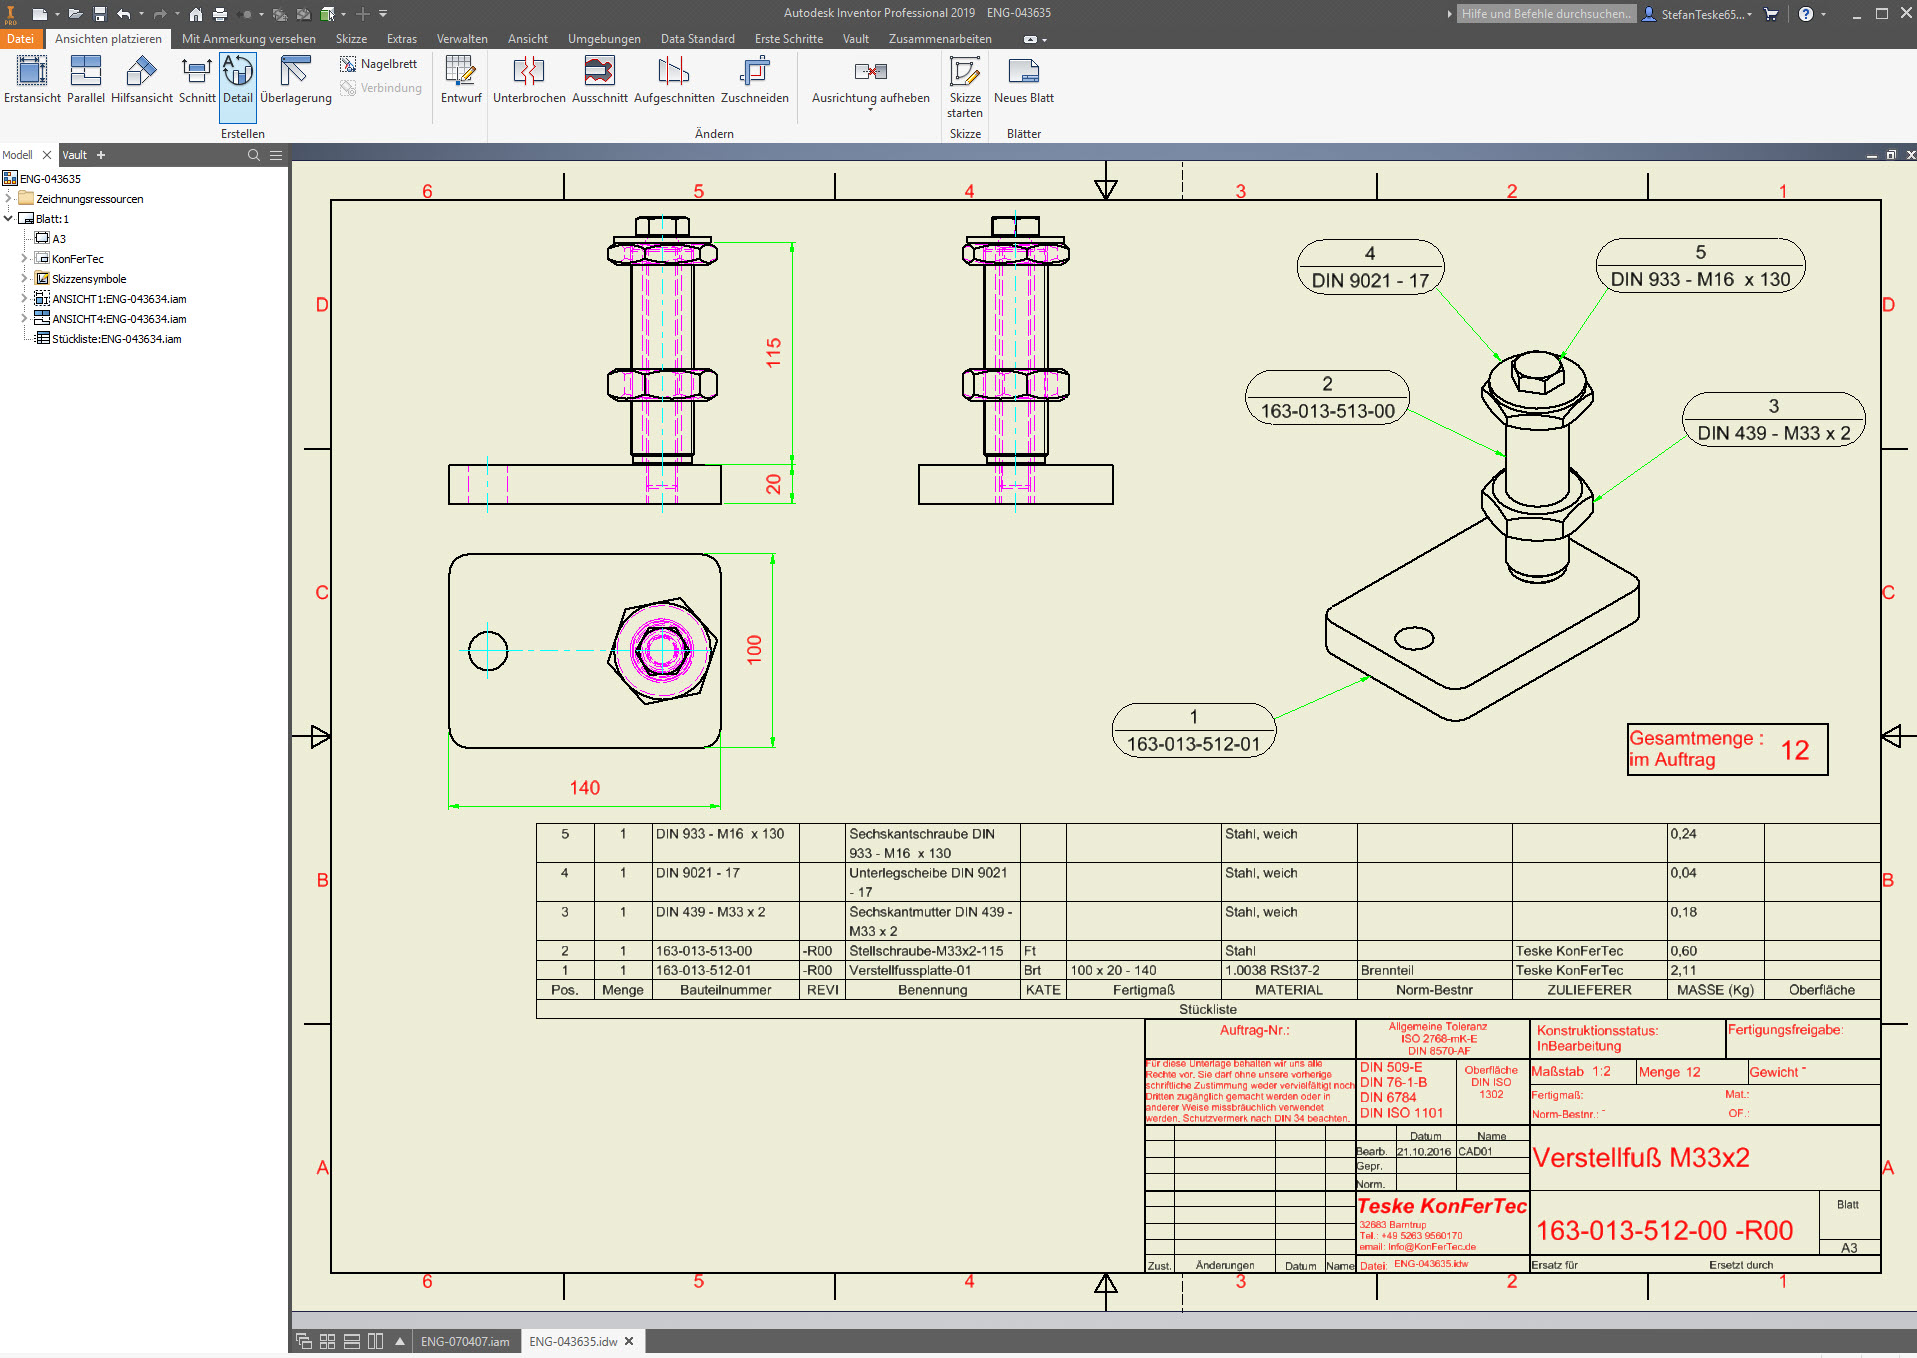The image size is (1917, 1358).
Task: Expand the document tab list arrow
Action: click(400, 1341)
